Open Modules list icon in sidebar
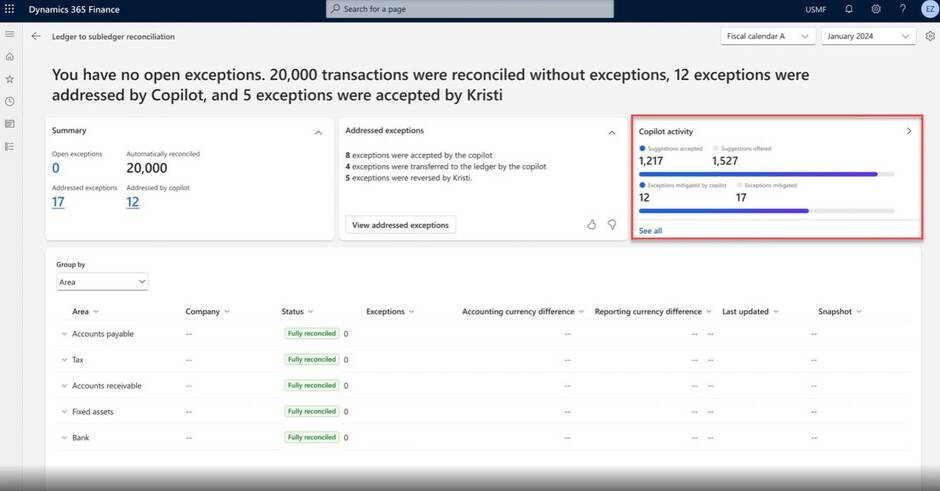 click(x=10, y=146)
